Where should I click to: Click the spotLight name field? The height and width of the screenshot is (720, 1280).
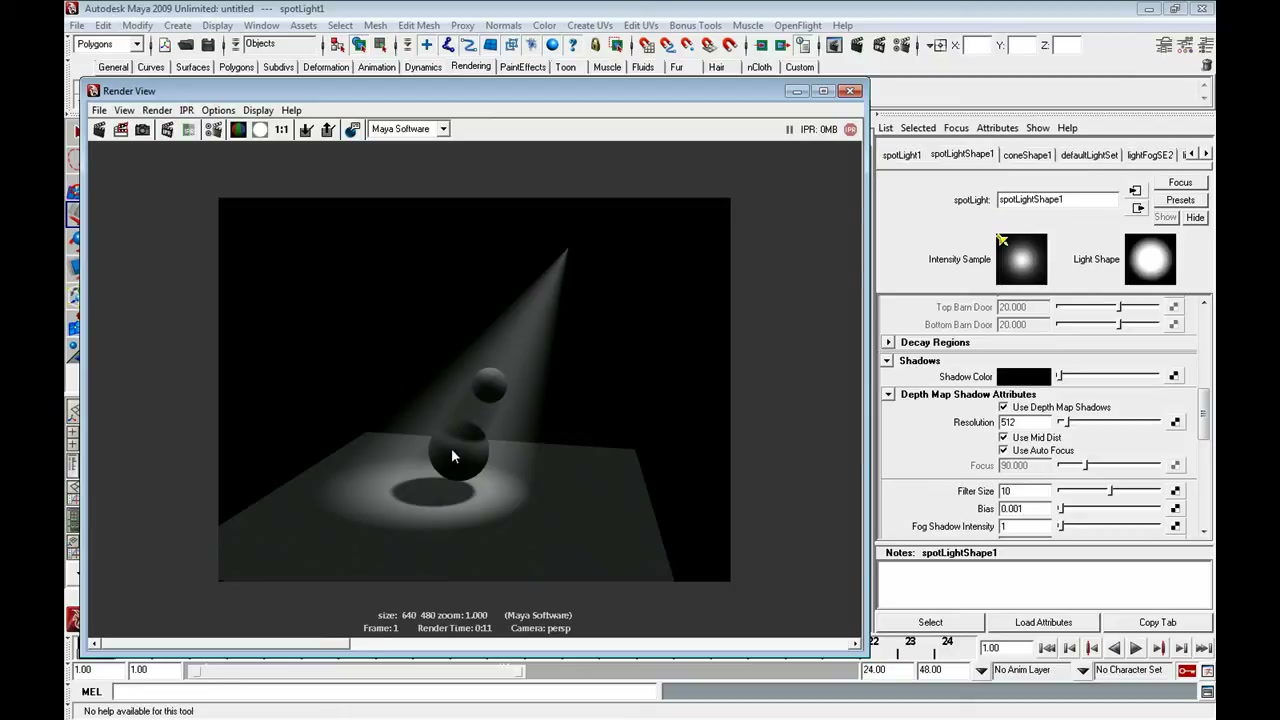pos(1056,199)
